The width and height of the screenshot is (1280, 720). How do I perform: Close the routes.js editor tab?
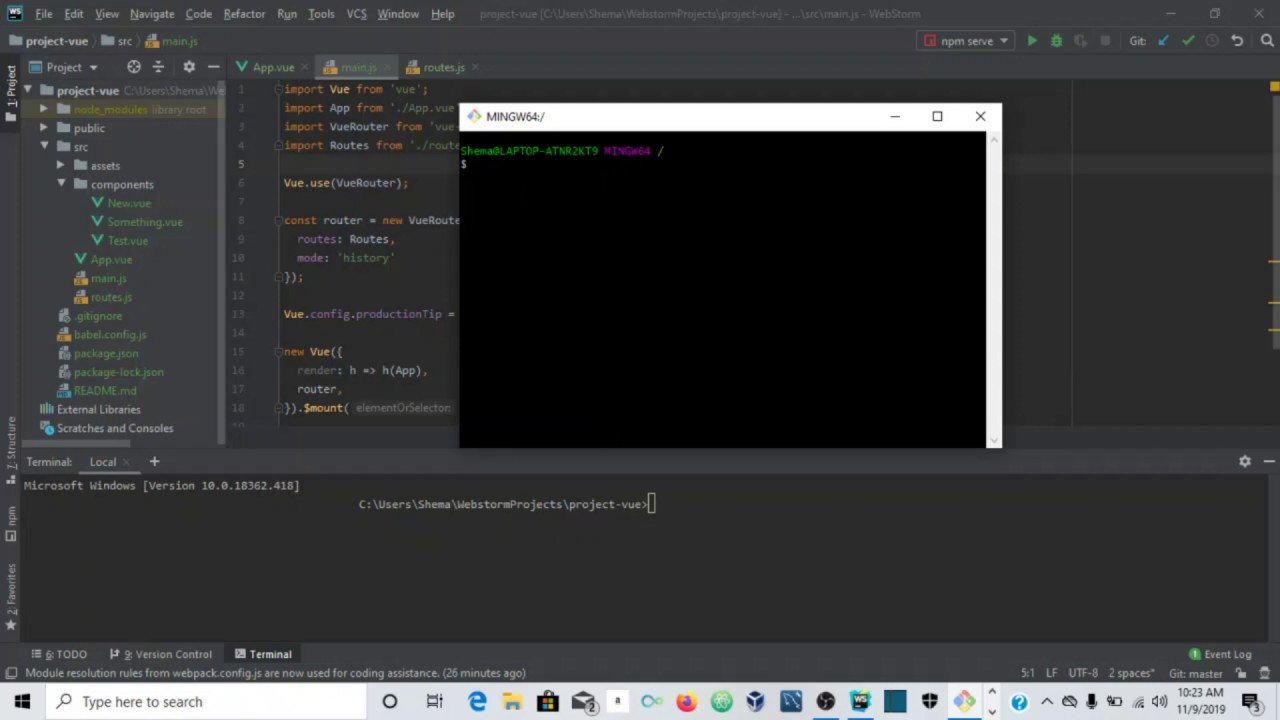pos(475,68)
